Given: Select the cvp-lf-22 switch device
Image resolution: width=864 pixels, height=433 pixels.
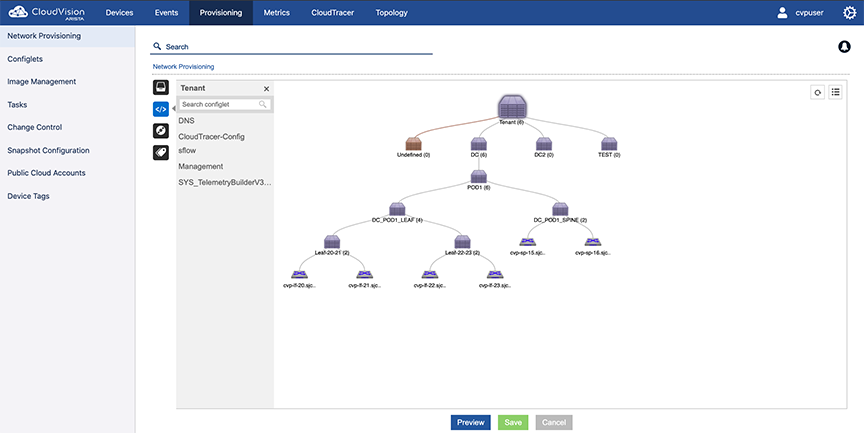Looking at the screenshot, I should (430, 274).
